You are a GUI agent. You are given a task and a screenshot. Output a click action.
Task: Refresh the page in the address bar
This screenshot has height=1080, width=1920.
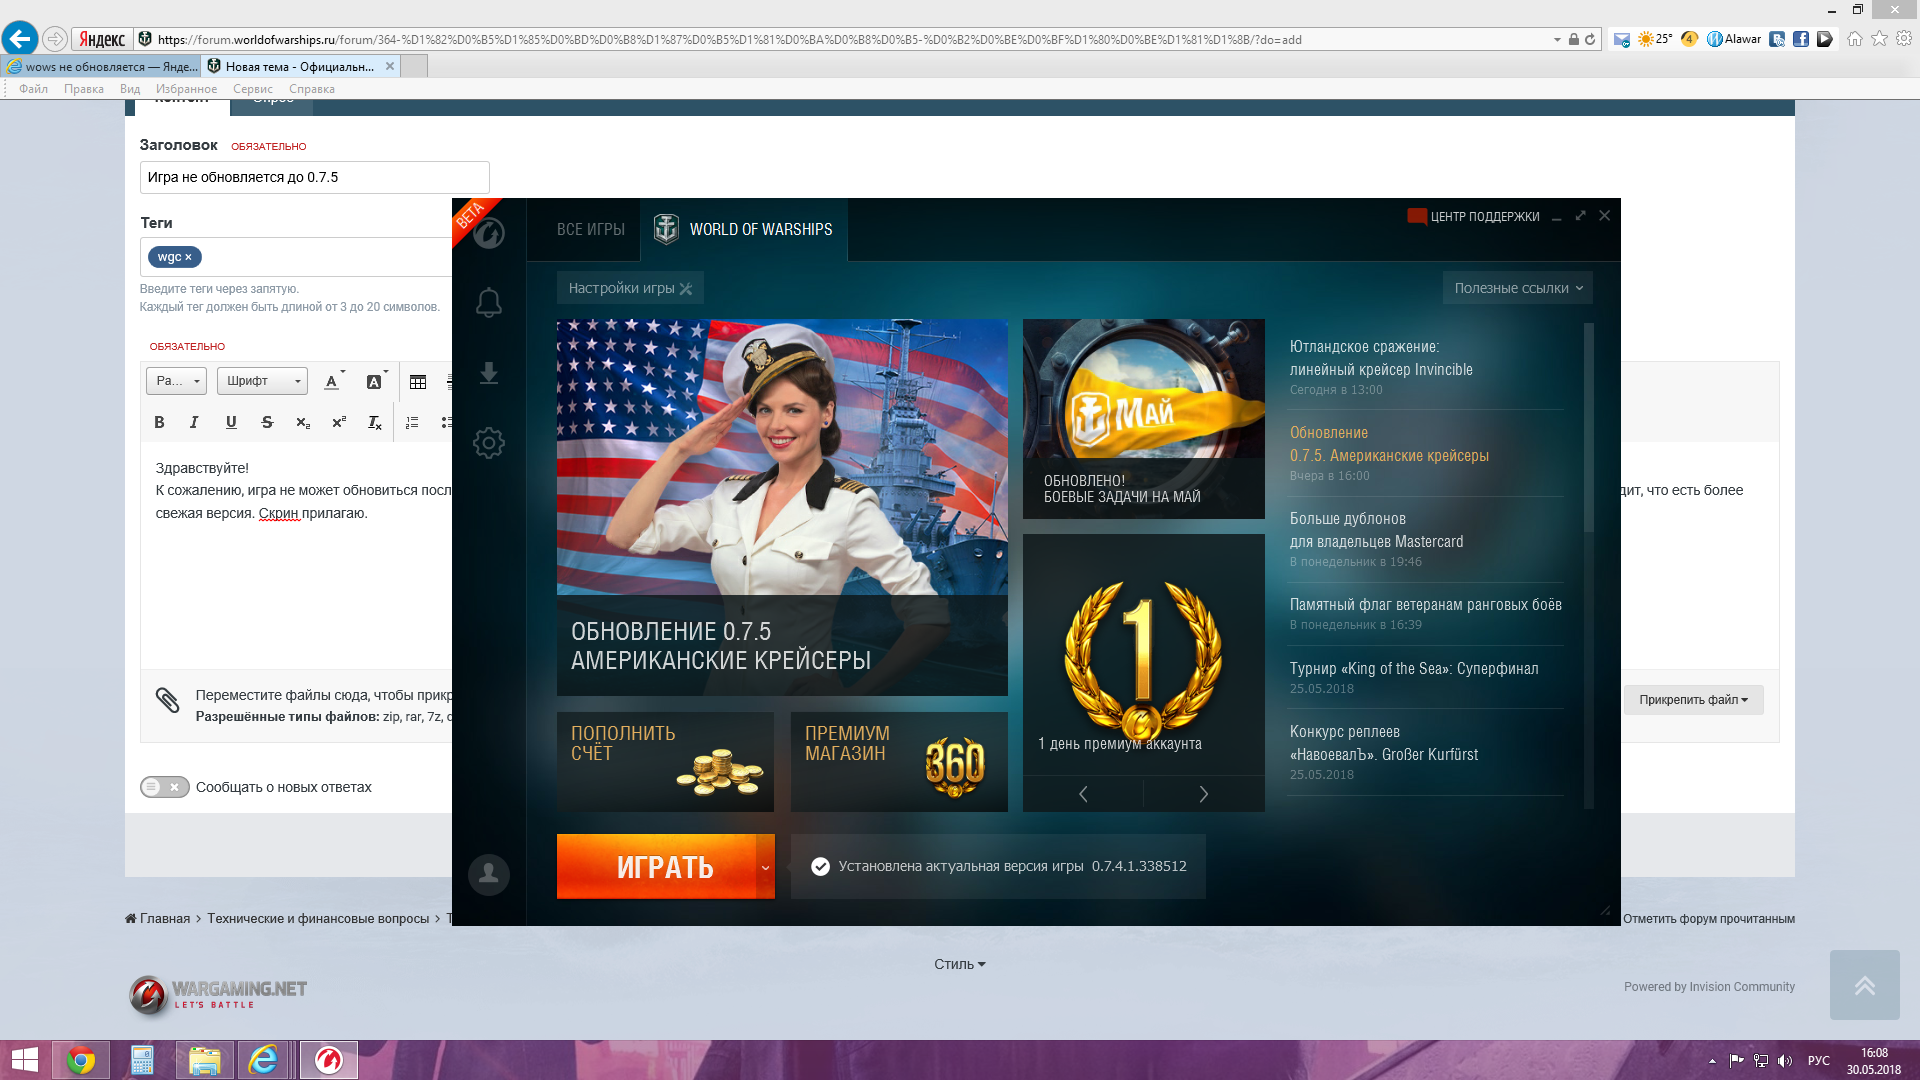coord(1590,39)
